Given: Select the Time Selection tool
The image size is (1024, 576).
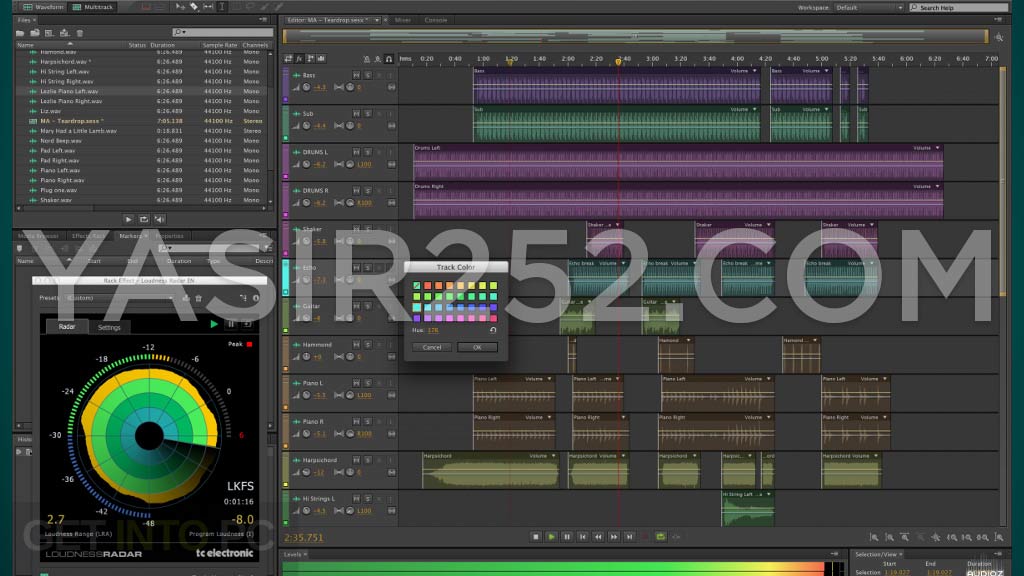Looking at the screenshot, I should pyautogui.click(x=221, y=7).
